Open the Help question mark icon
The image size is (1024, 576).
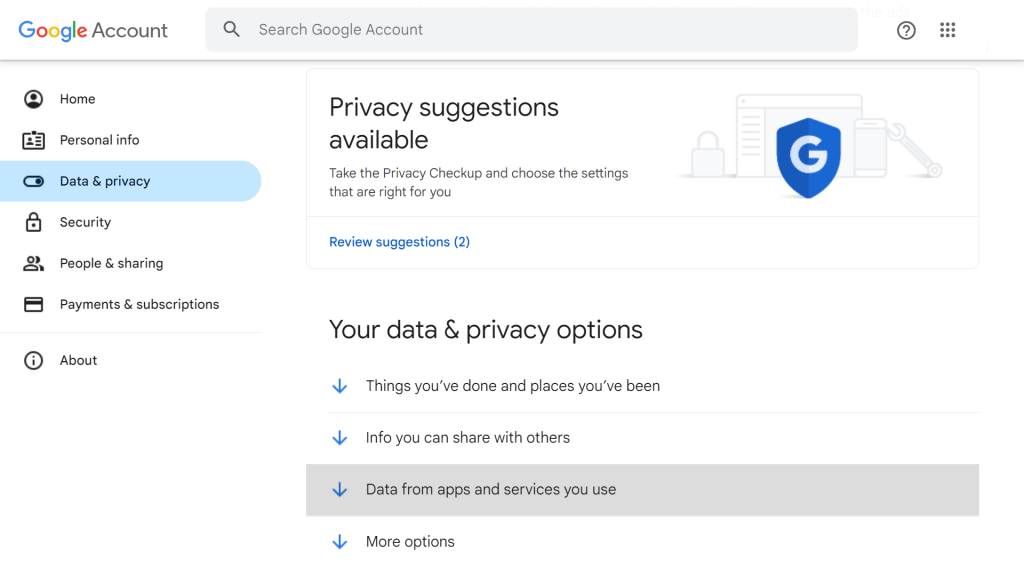point(906,30)
